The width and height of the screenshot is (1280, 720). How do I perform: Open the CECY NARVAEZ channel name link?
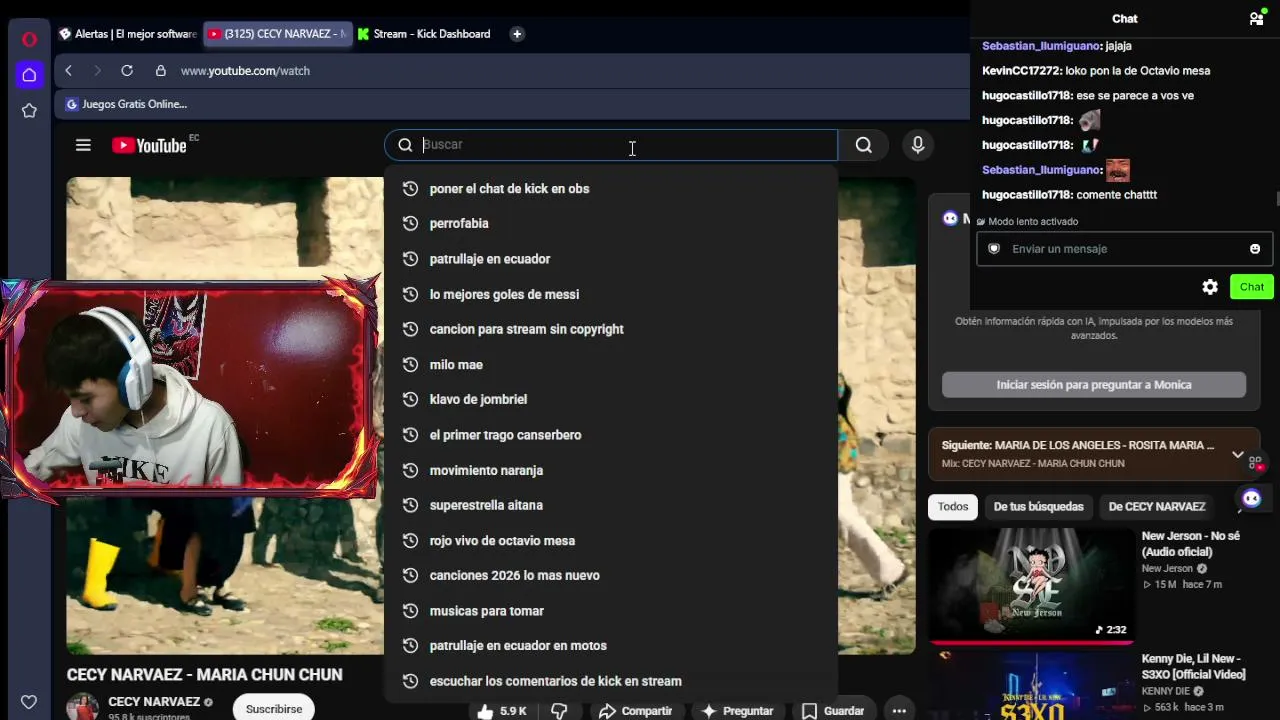coord(154,702)
